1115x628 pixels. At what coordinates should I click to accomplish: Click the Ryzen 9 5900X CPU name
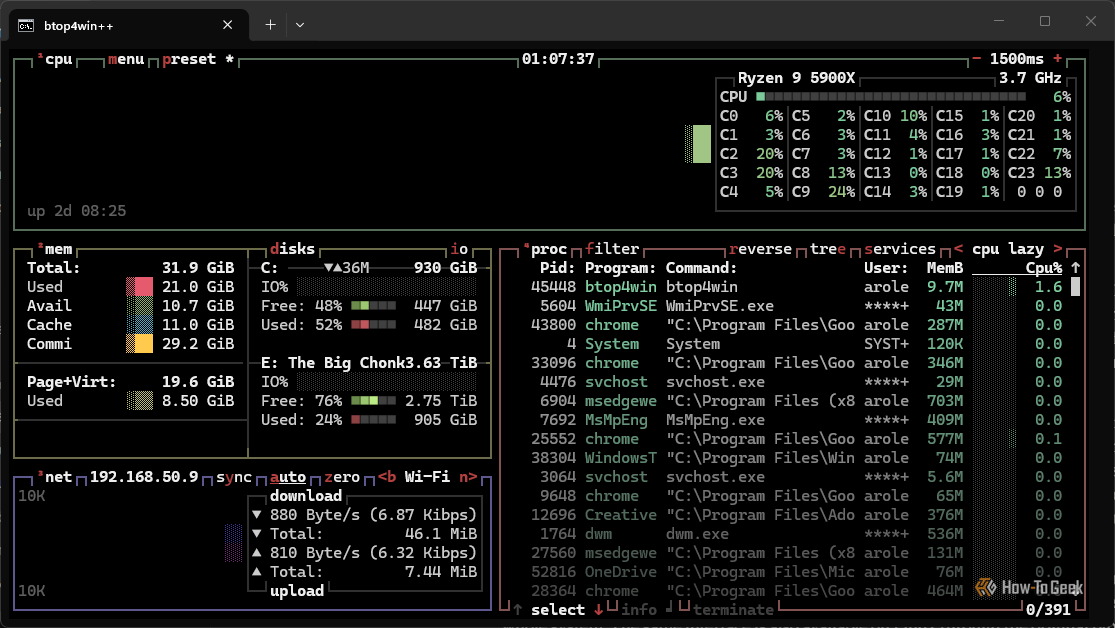click(796, 78)
